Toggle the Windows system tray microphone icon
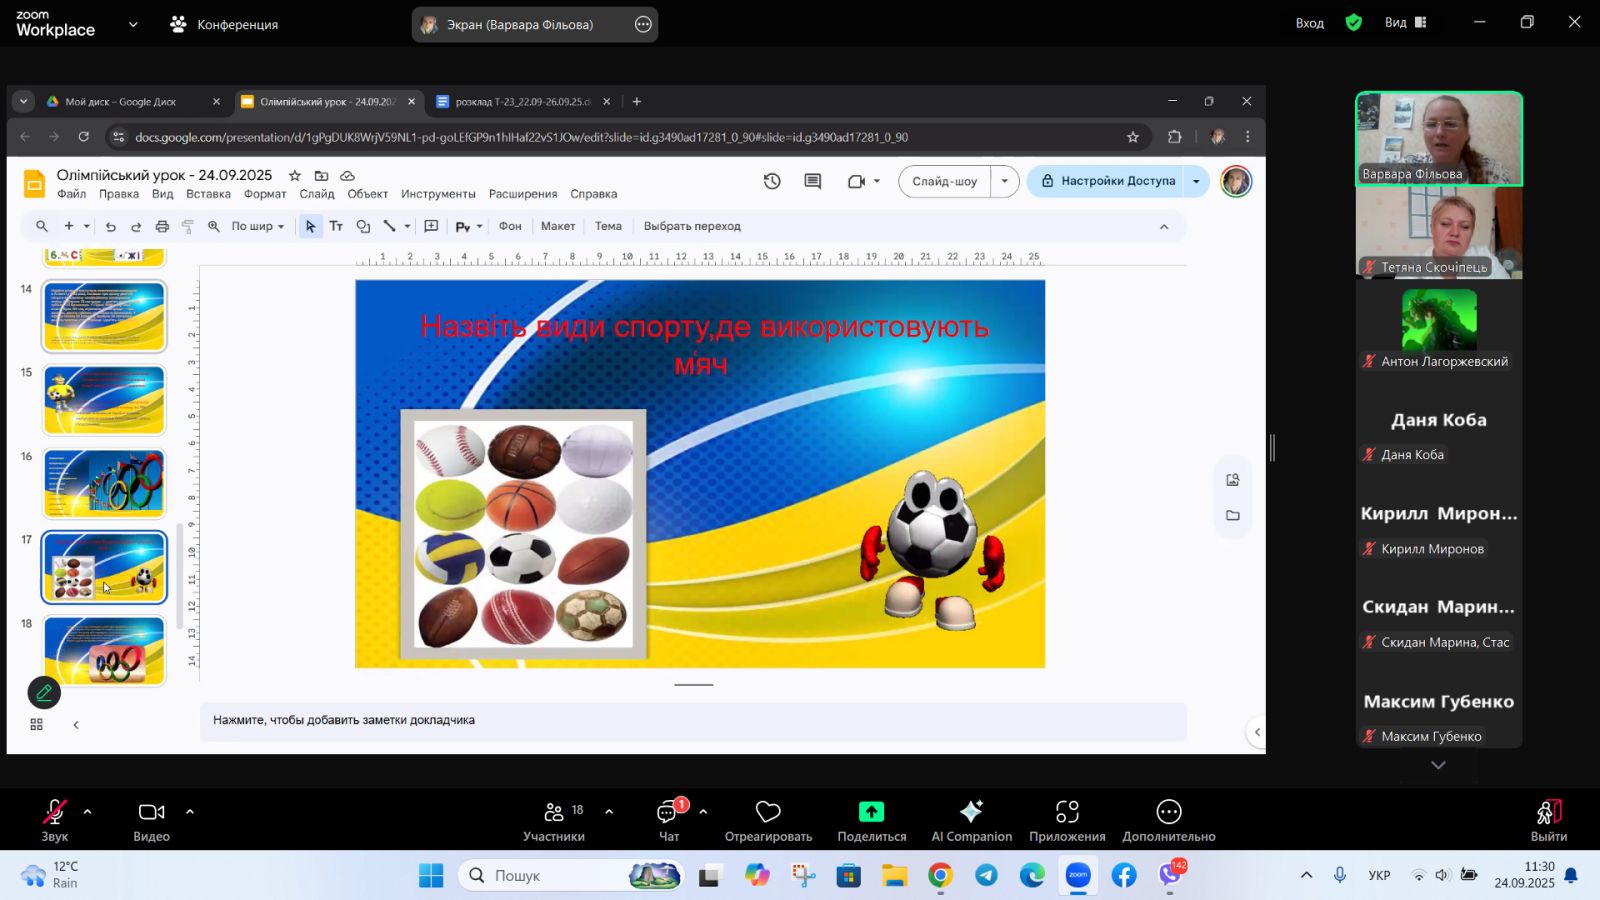Viewport: 1600px width, 900px height. (1340, 875)
